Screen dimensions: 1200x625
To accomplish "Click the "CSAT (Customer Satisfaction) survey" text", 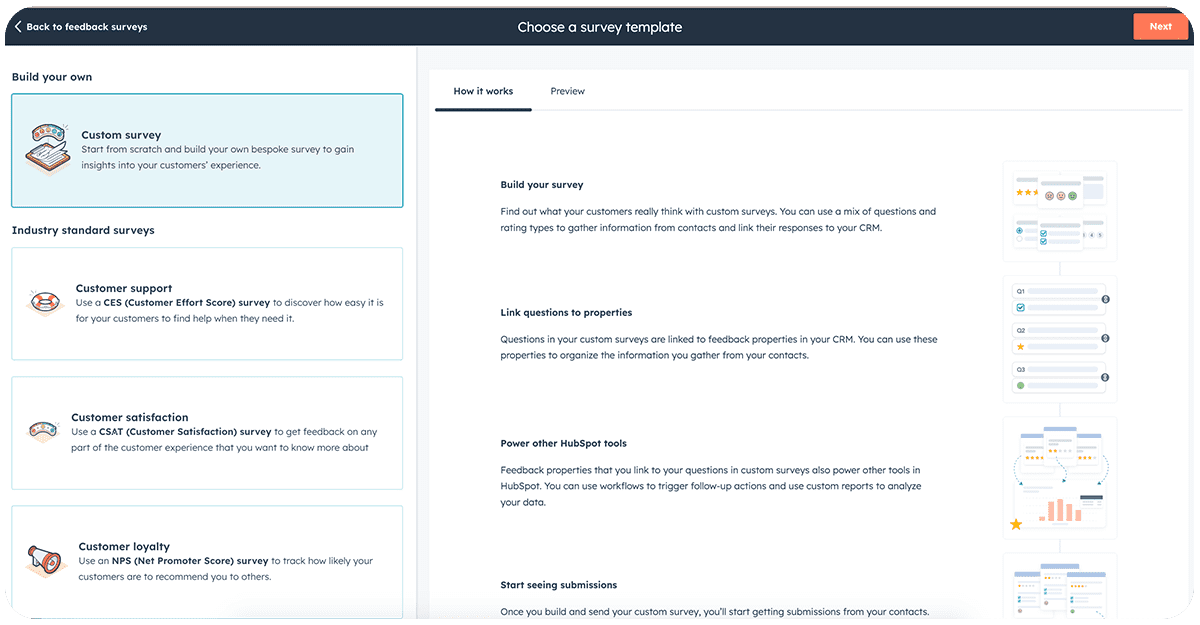I will click(x=185, y=432).
